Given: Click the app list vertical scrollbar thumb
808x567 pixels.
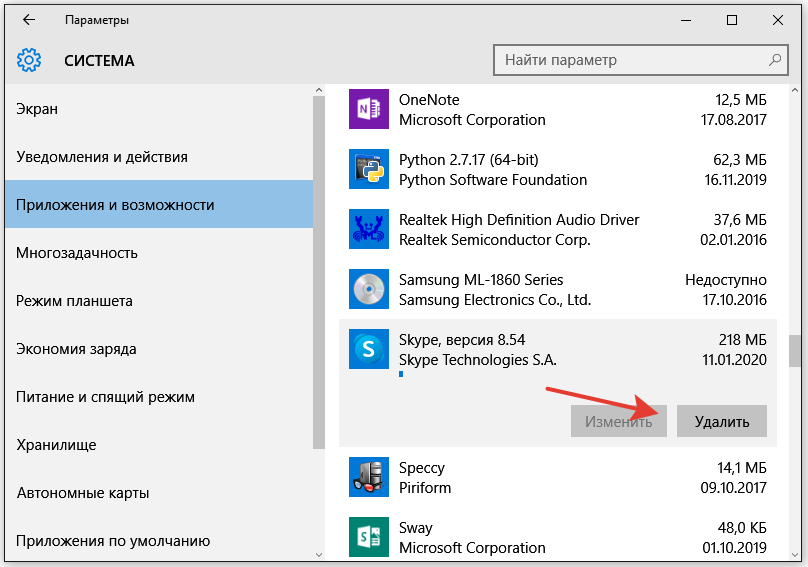Looking at the screenshot, I should click(x=795, y=350).
